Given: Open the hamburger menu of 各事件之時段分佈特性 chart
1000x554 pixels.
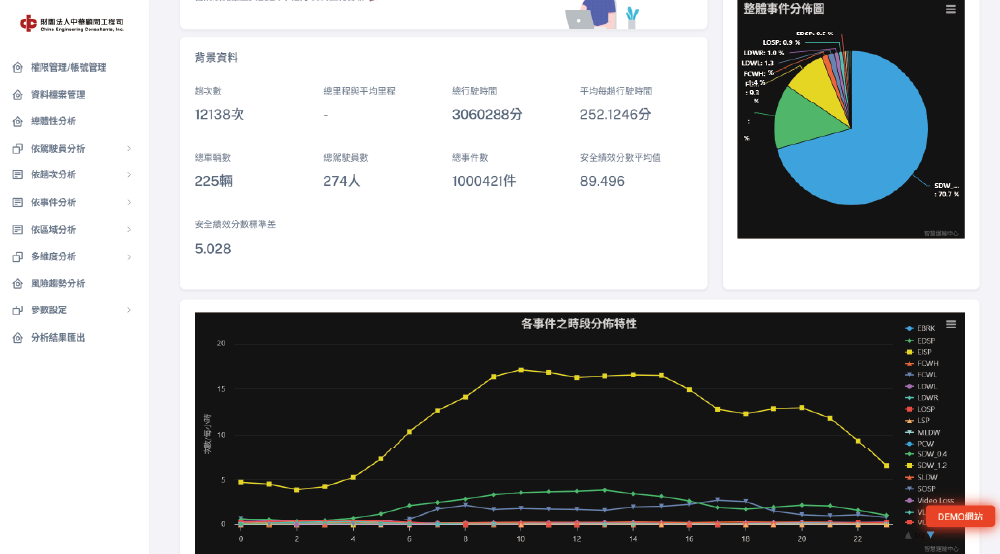Looking at the screenshot, I should 951,324.
